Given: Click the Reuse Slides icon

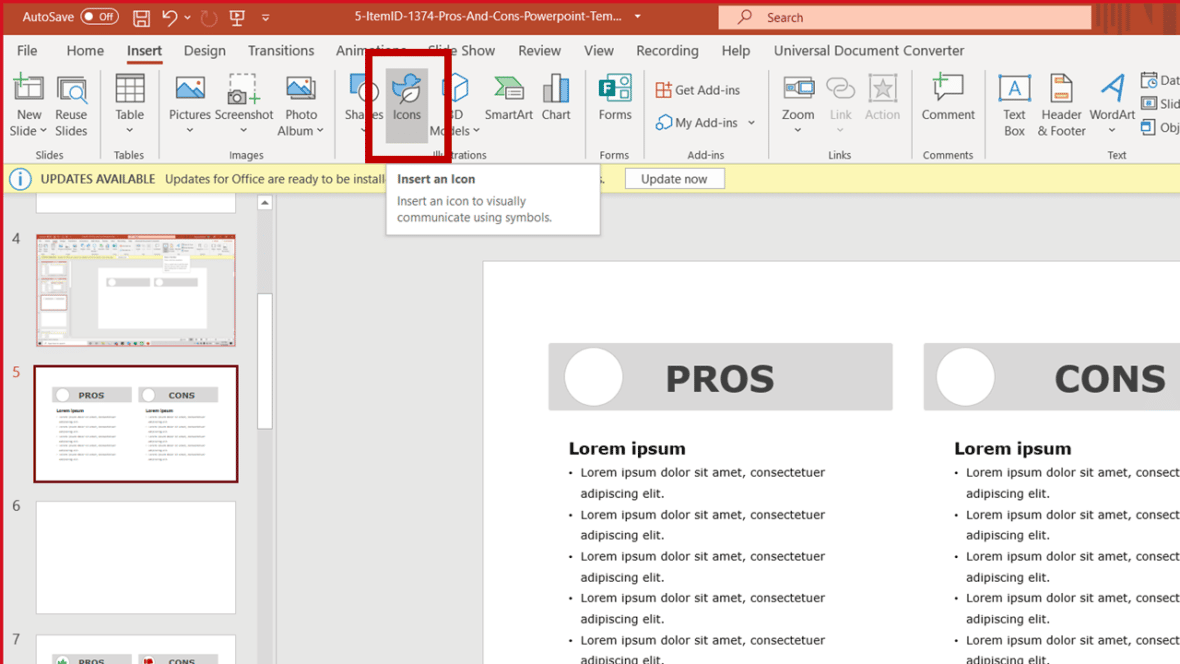Looking at the screenshot, I should point(71,105).
